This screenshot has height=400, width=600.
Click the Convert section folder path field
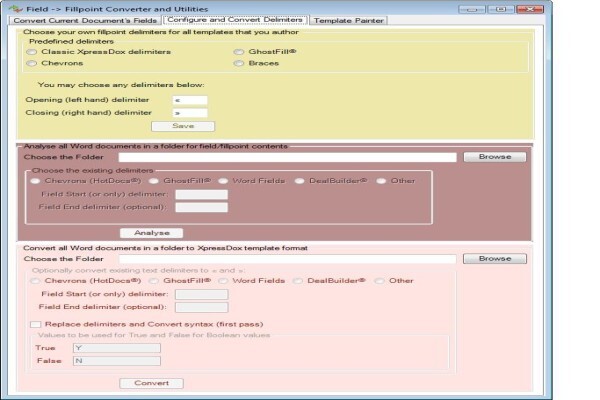[287, 259]
